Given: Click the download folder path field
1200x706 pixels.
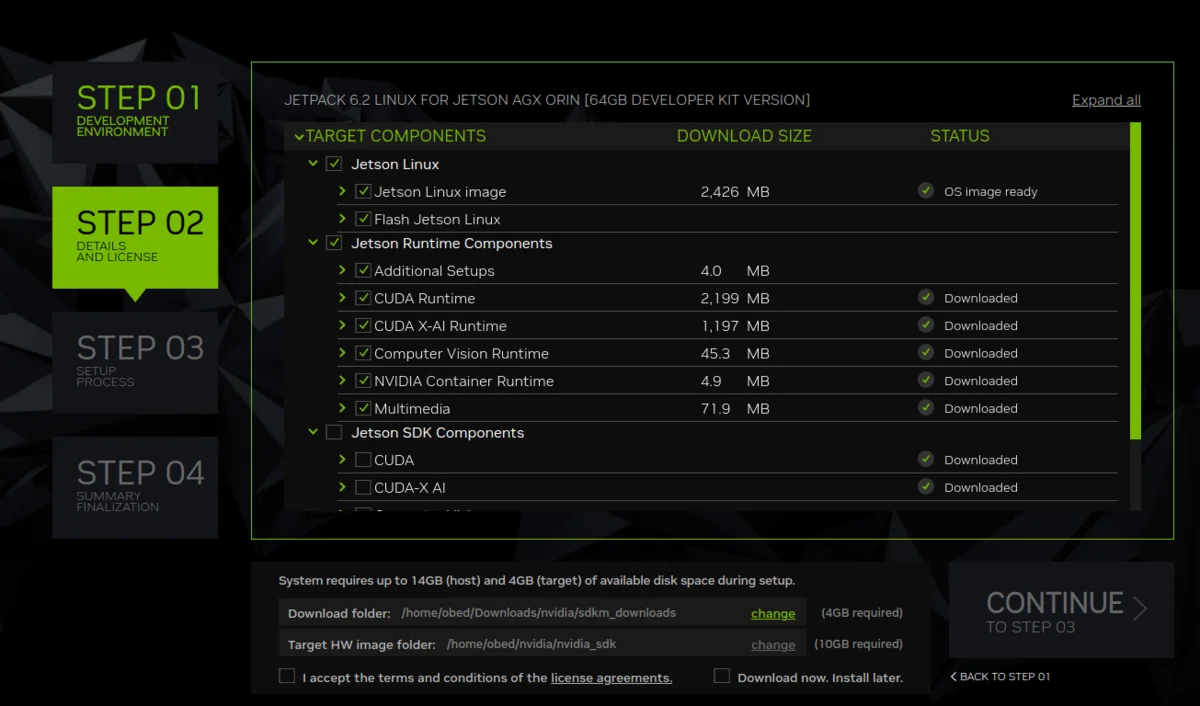Looking at the screenshot, I should (540, 613).
